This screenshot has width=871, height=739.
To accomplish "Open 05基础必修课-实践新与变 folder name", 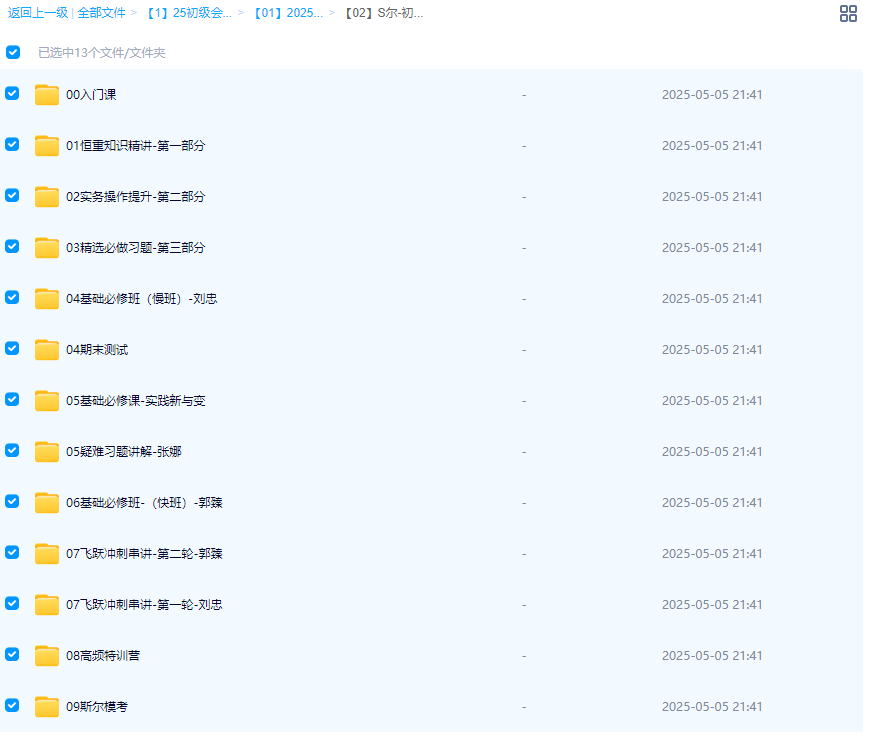I will pos(137,402).
